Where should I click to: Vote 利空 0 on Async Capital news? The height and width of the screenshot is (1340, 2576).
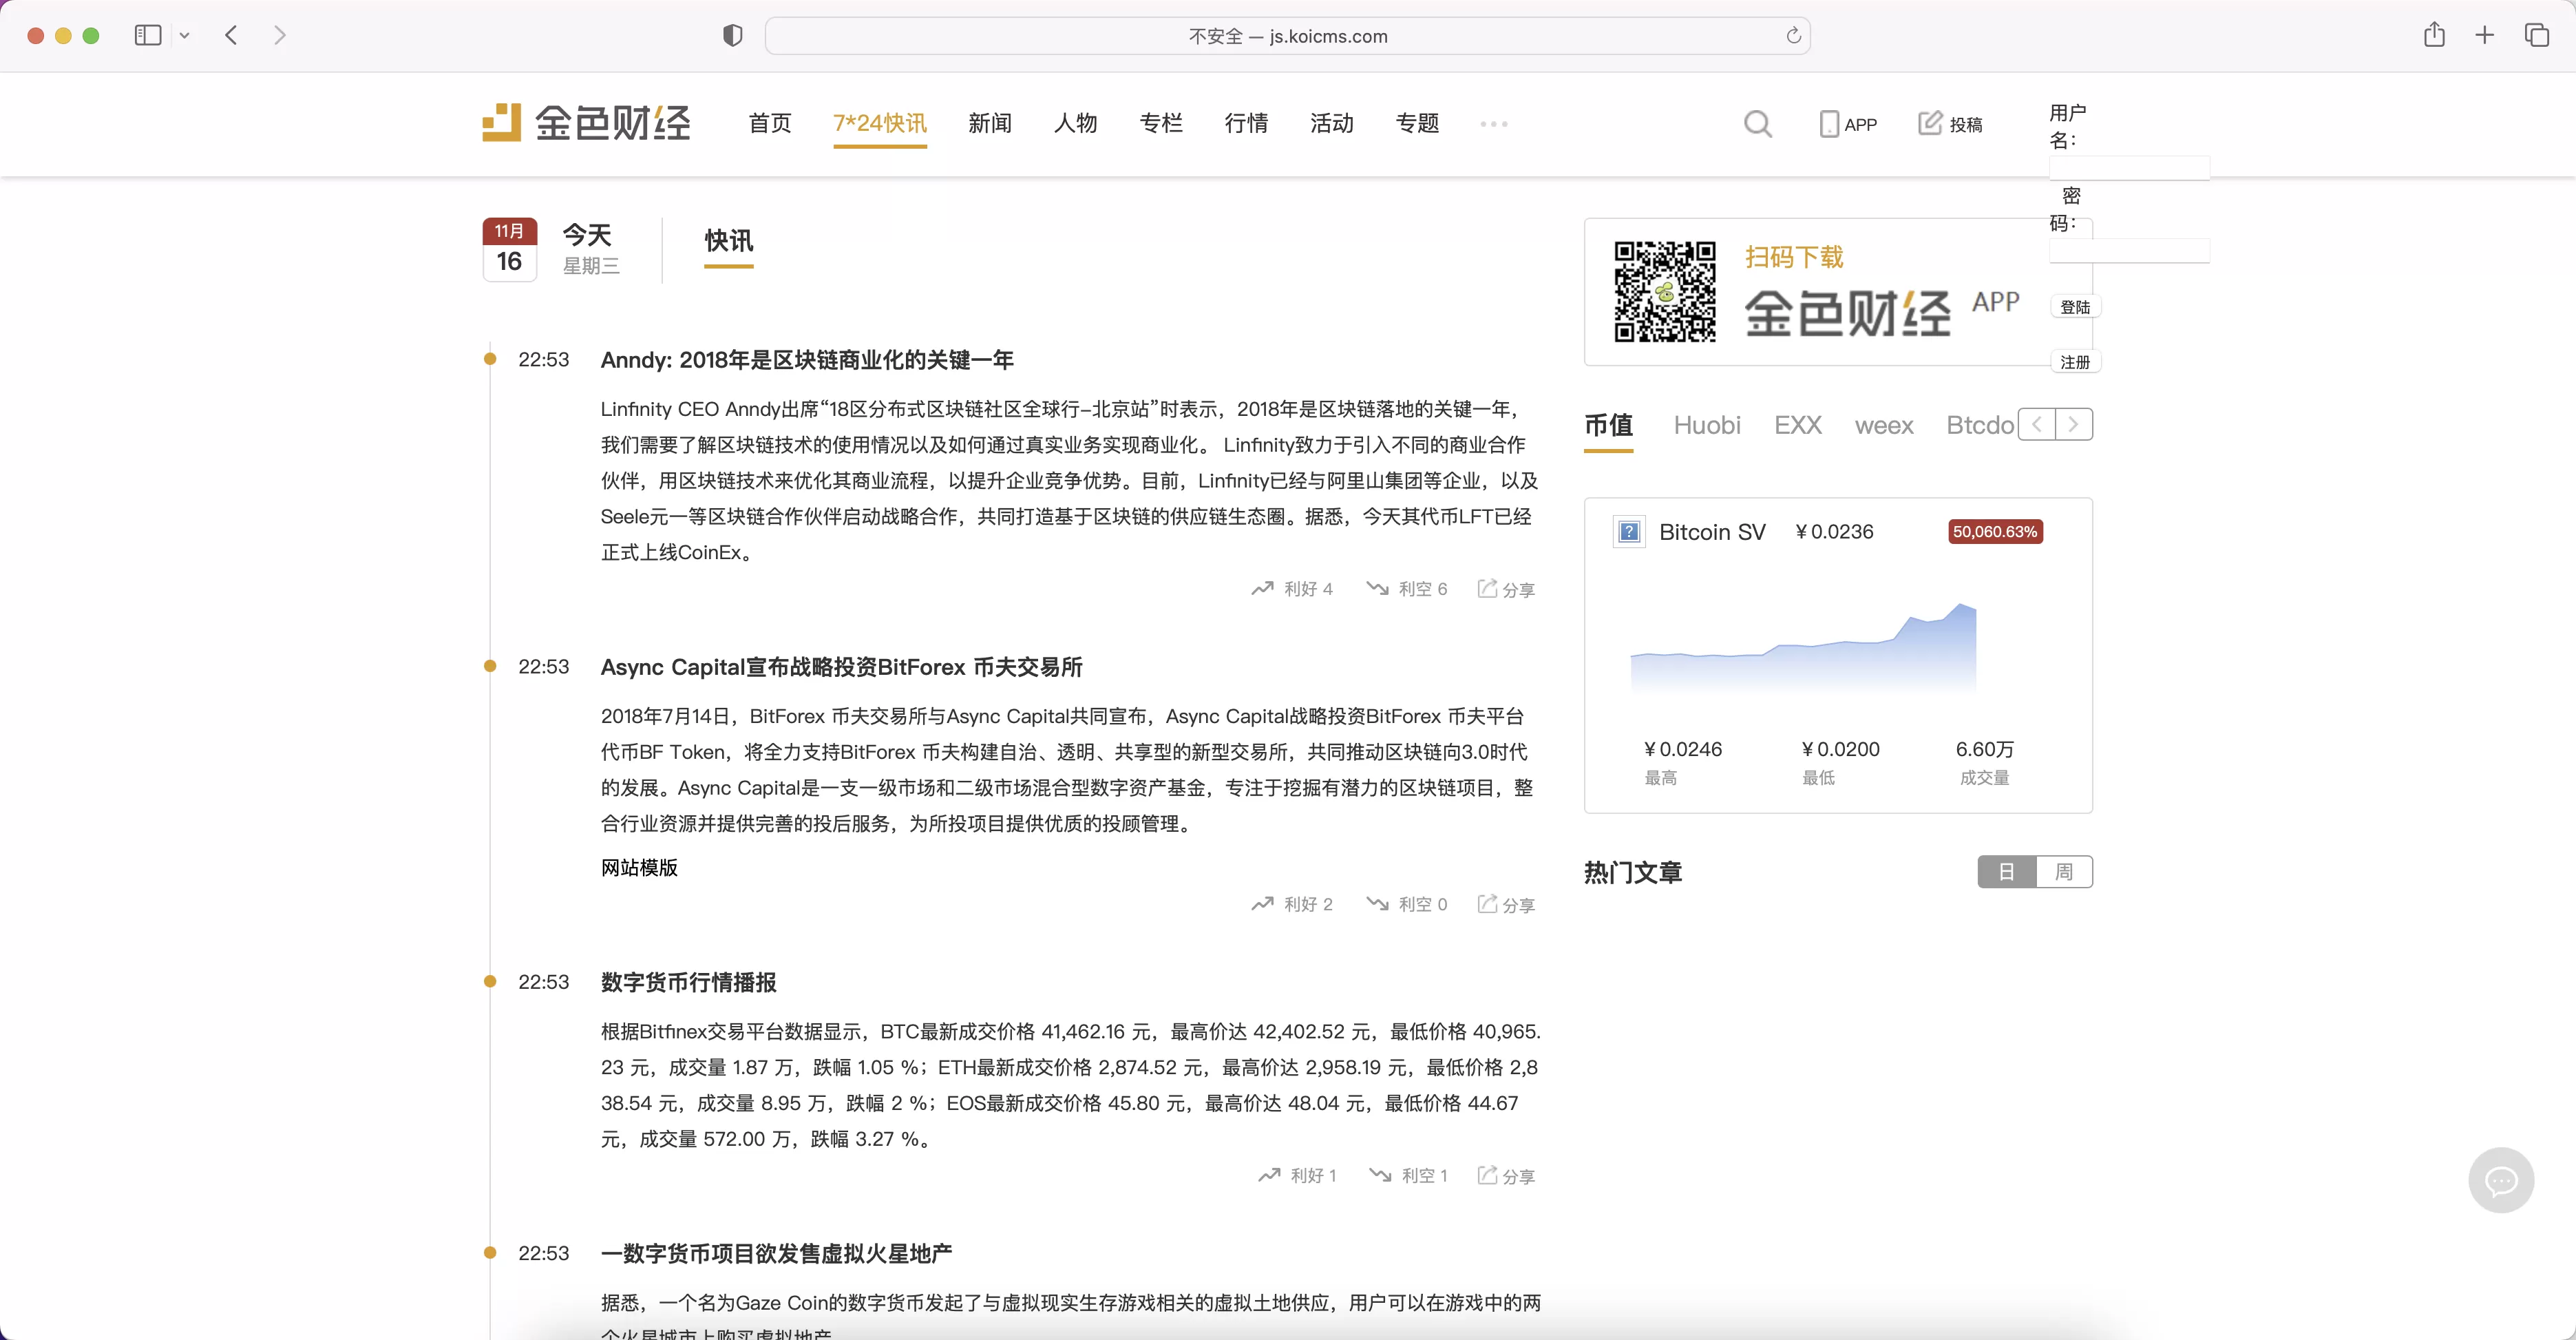pos(1407,904)
